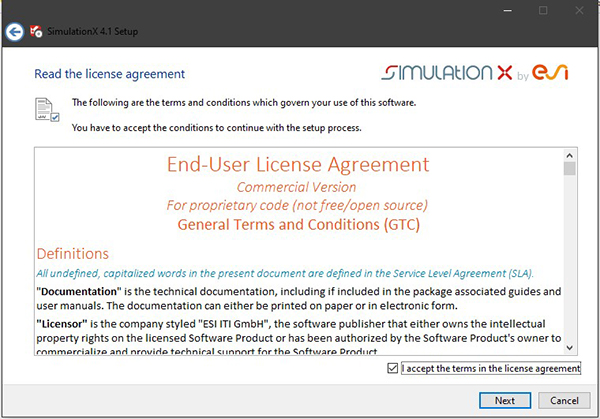The height and width of the screenshot is (419, 600).
Task: Click the scrollbar down arrow
Action: click(569, 347)
